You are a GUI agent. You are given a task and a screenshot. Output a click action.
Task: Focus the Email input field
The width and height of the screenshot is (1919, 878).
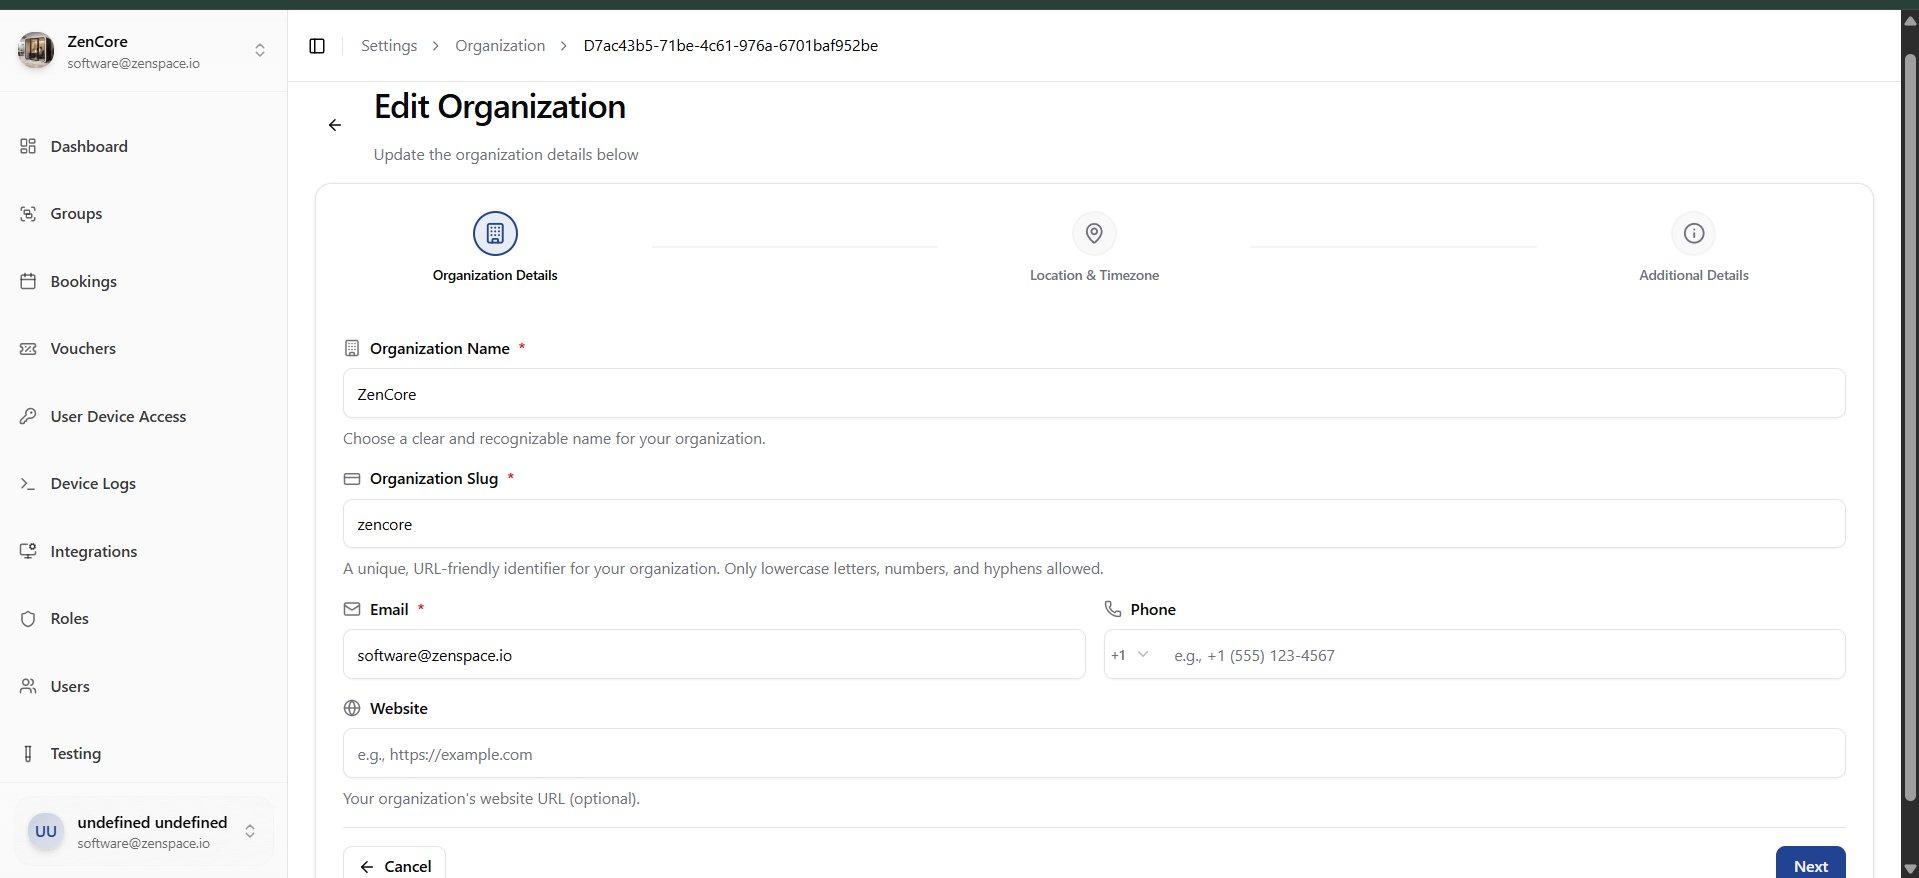tap(714, 655)
